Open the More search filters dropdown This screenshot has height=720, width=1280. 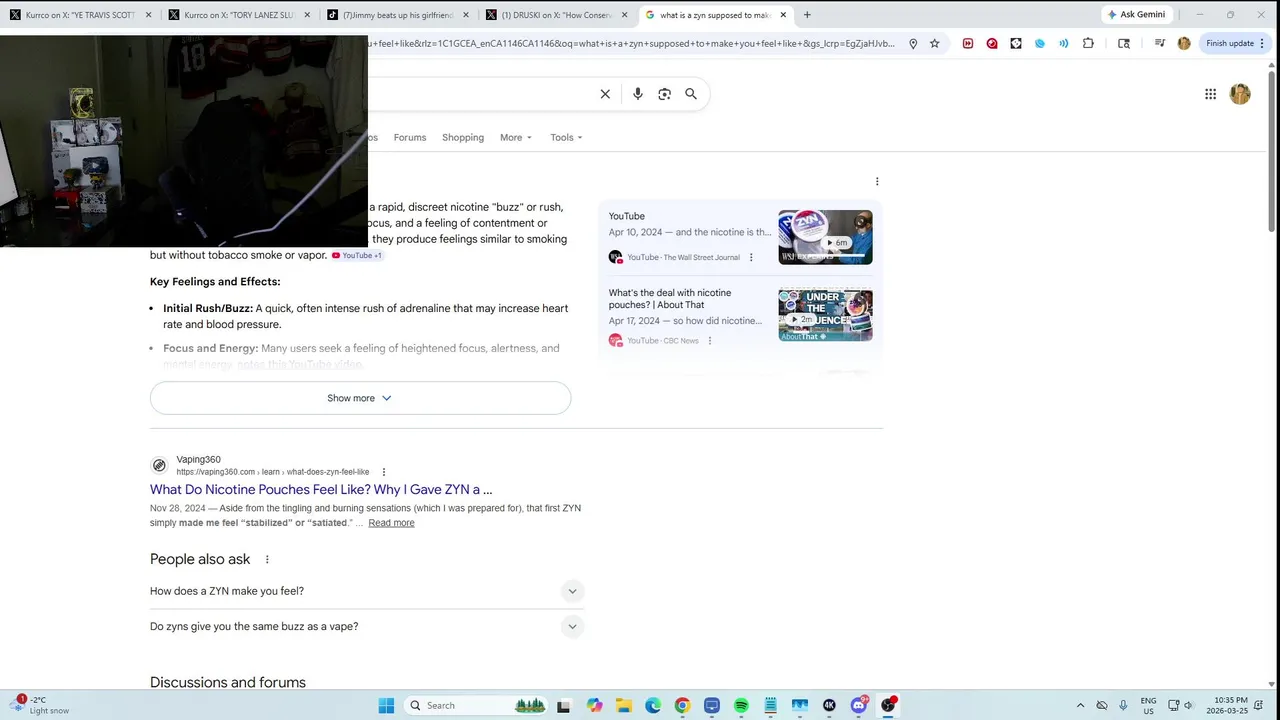(x=516, y=138)
